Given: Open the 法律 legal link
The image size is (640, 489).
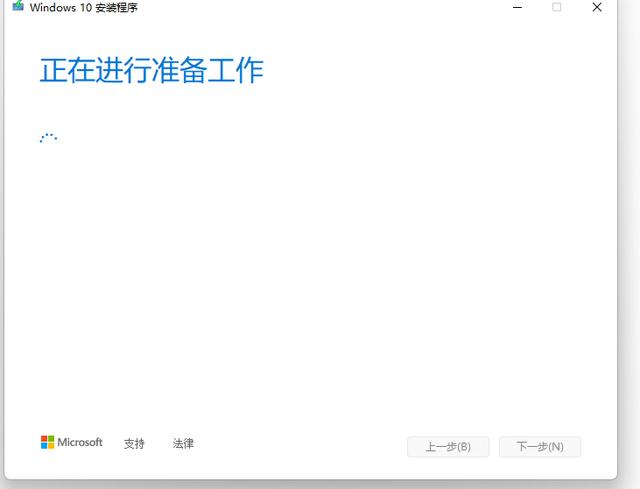Looking at the screenshot, I should point(183,443).
